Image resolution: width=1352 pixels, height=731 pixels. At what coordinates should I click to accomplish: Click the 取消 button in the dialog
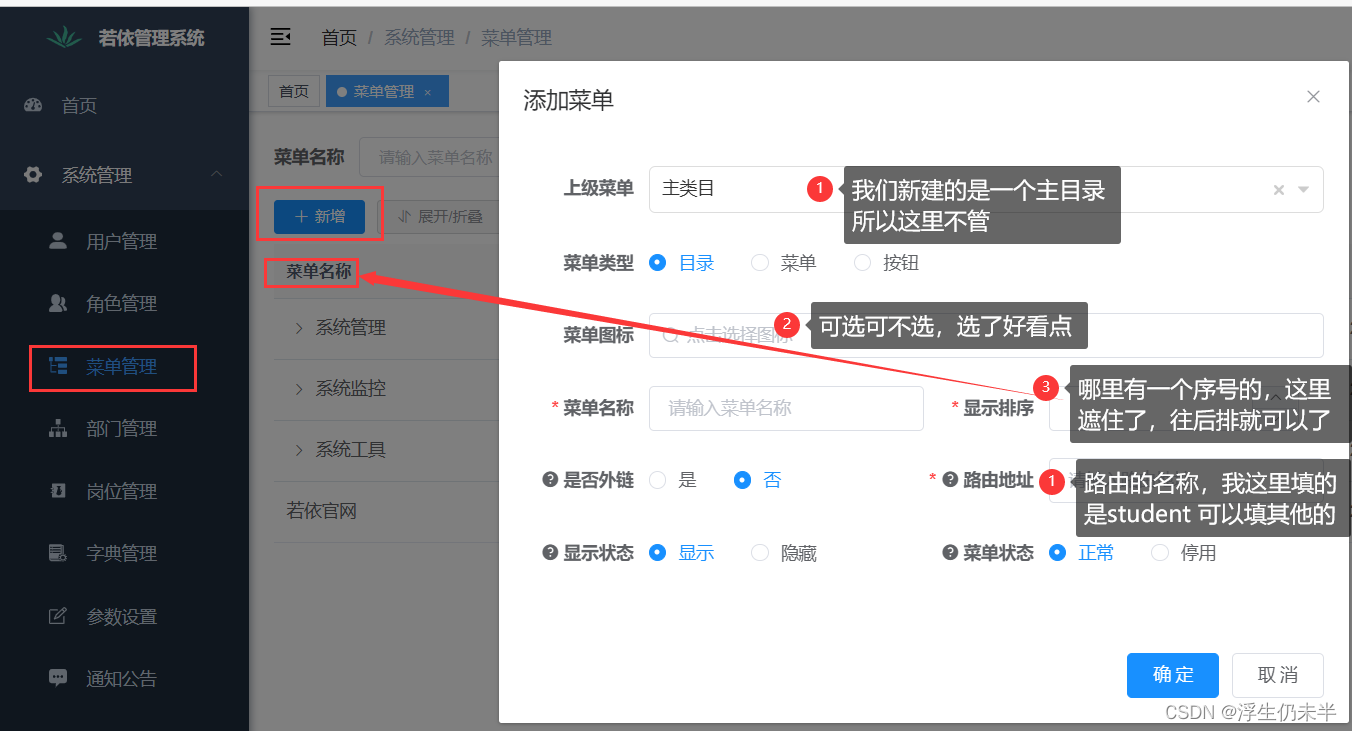(x=1278, y=675)
